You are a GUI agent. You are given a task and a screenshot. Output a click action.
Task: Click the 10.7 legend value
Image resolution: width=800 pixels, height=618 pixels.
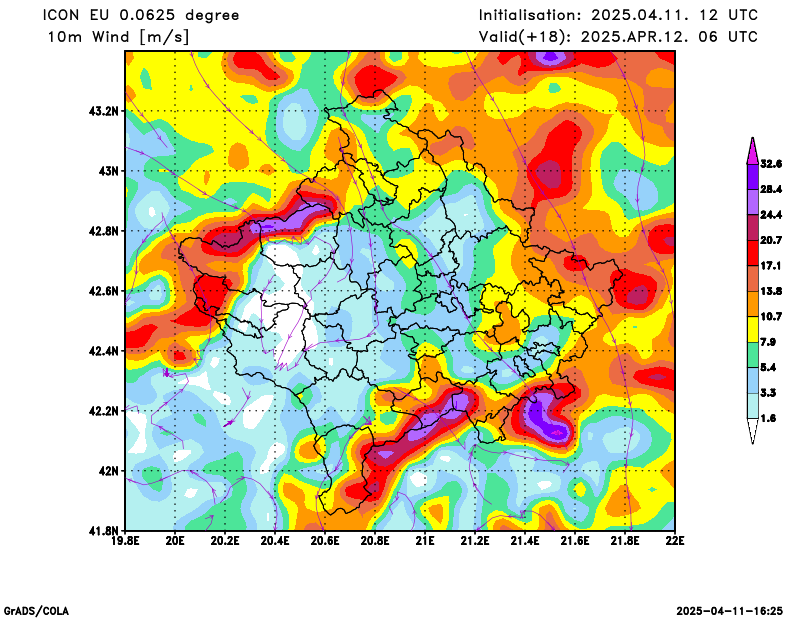(x=771, y=317)
